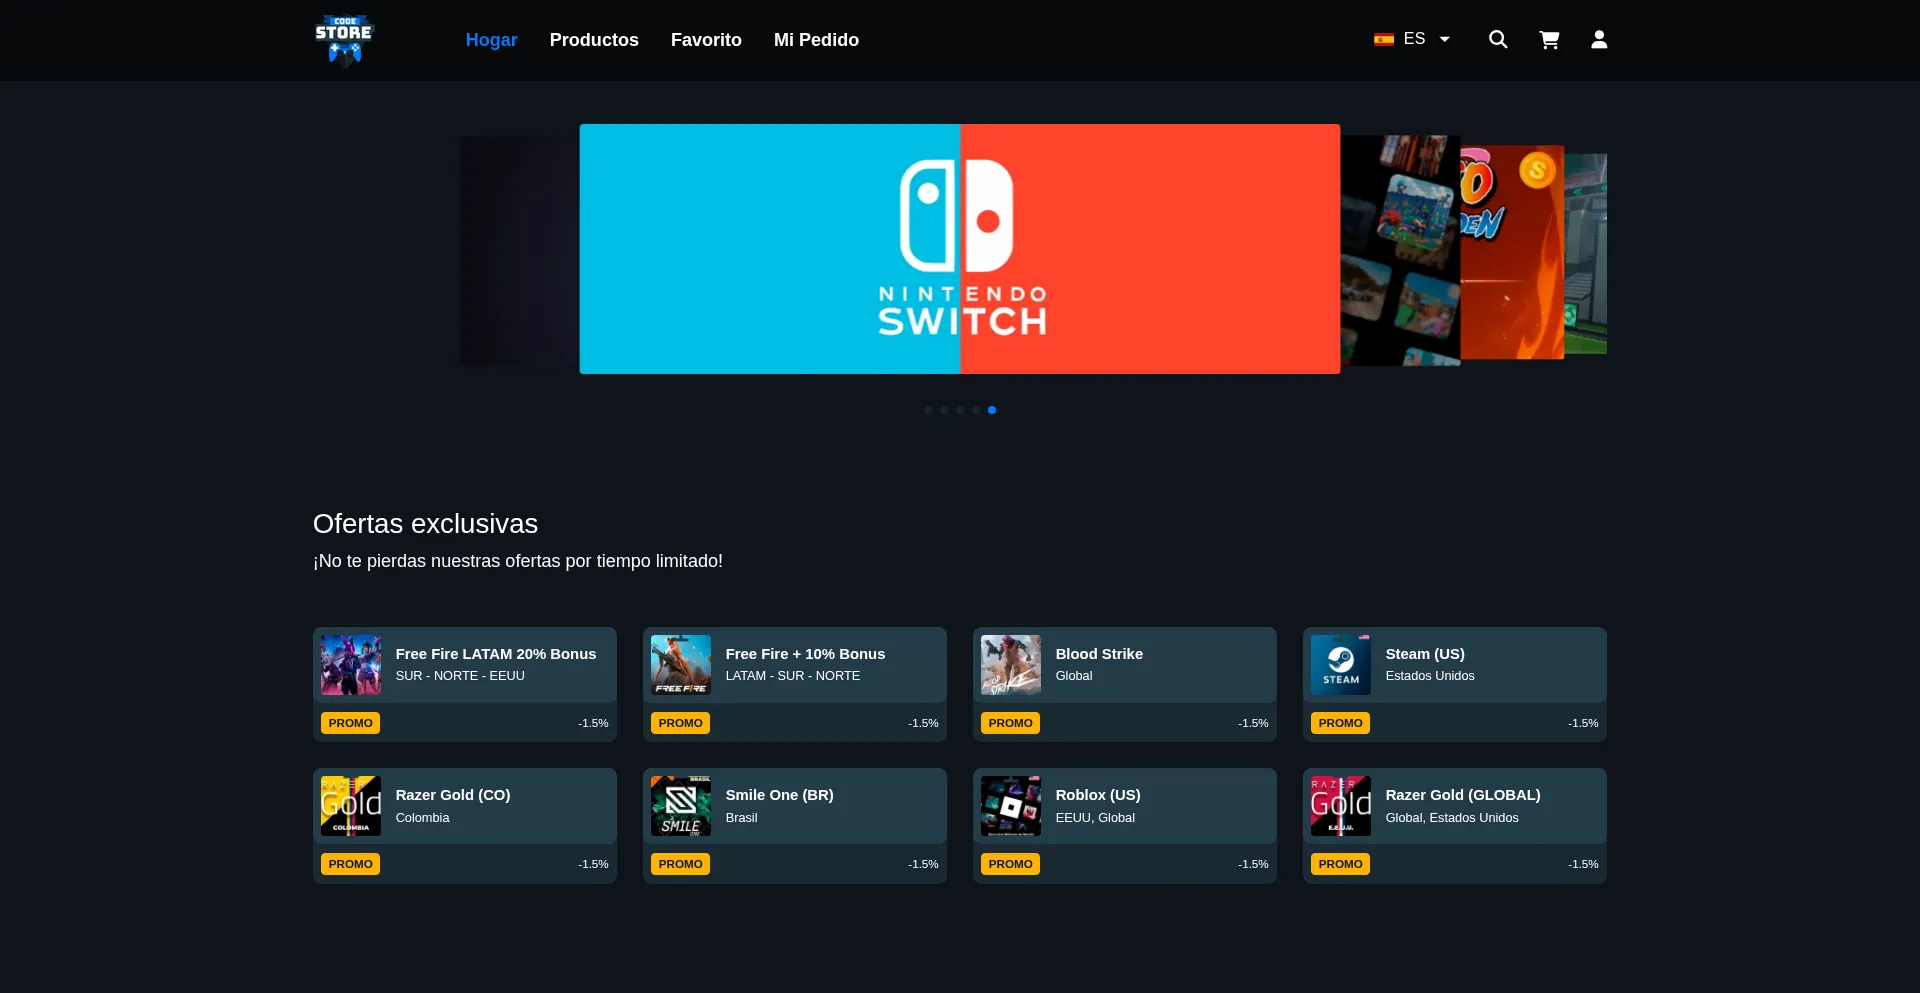The image size is (1920, 993).
Task: Click 'SUR - NORTE - EEUU' region text
Action: (x=460, y=676)
